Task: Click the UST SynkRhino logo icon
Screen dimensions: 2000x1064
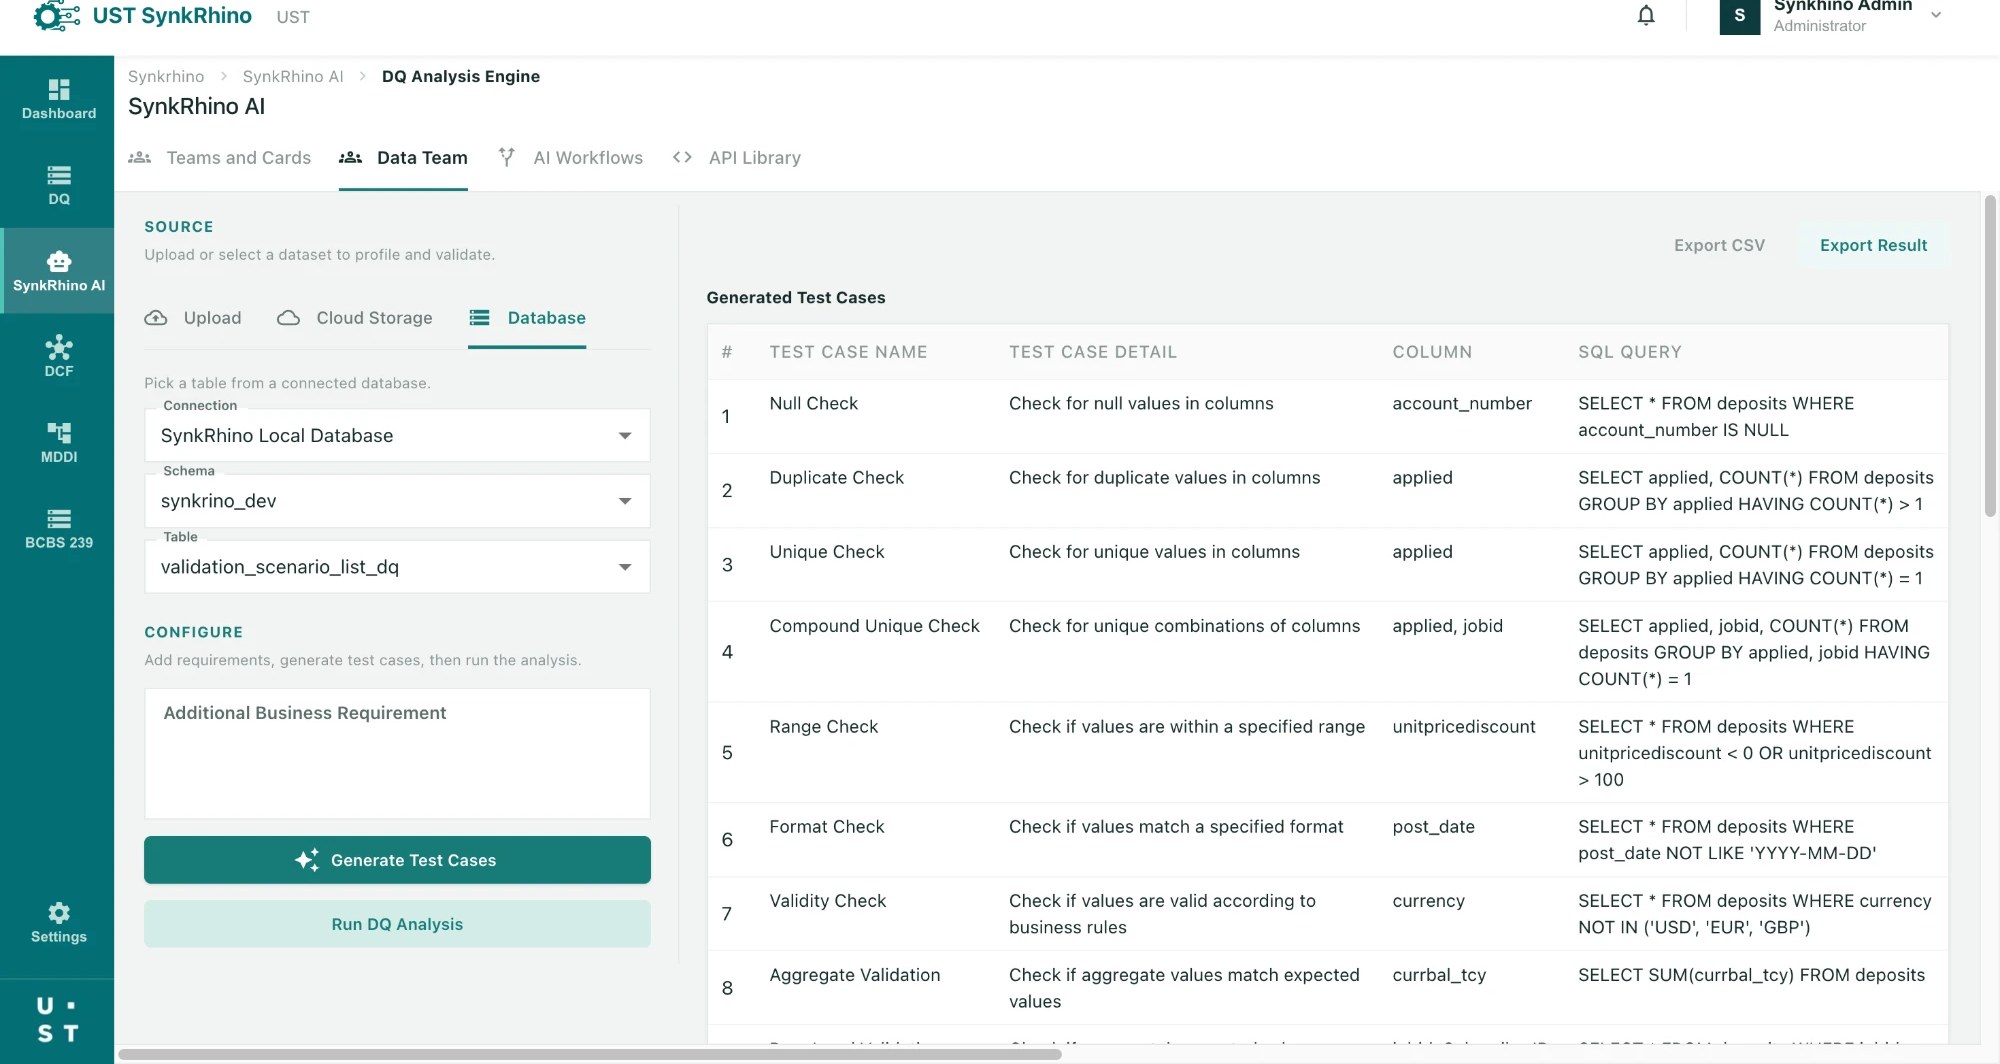Action: (56, 15)
